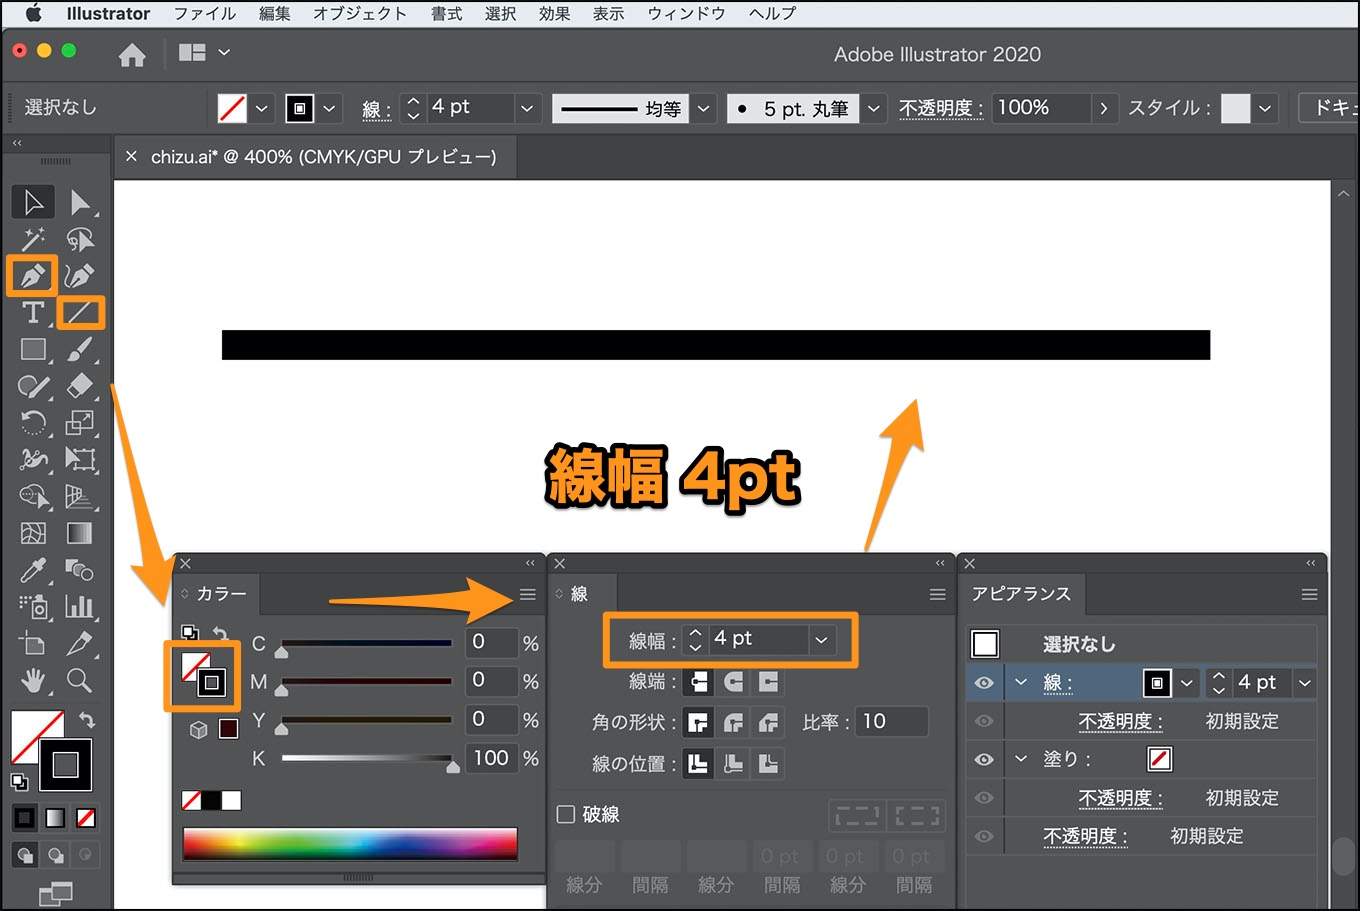This screenshot has height=911, width=1360.
Task: Set solid Color mode in toolbar
Action: tap(24, 818)
